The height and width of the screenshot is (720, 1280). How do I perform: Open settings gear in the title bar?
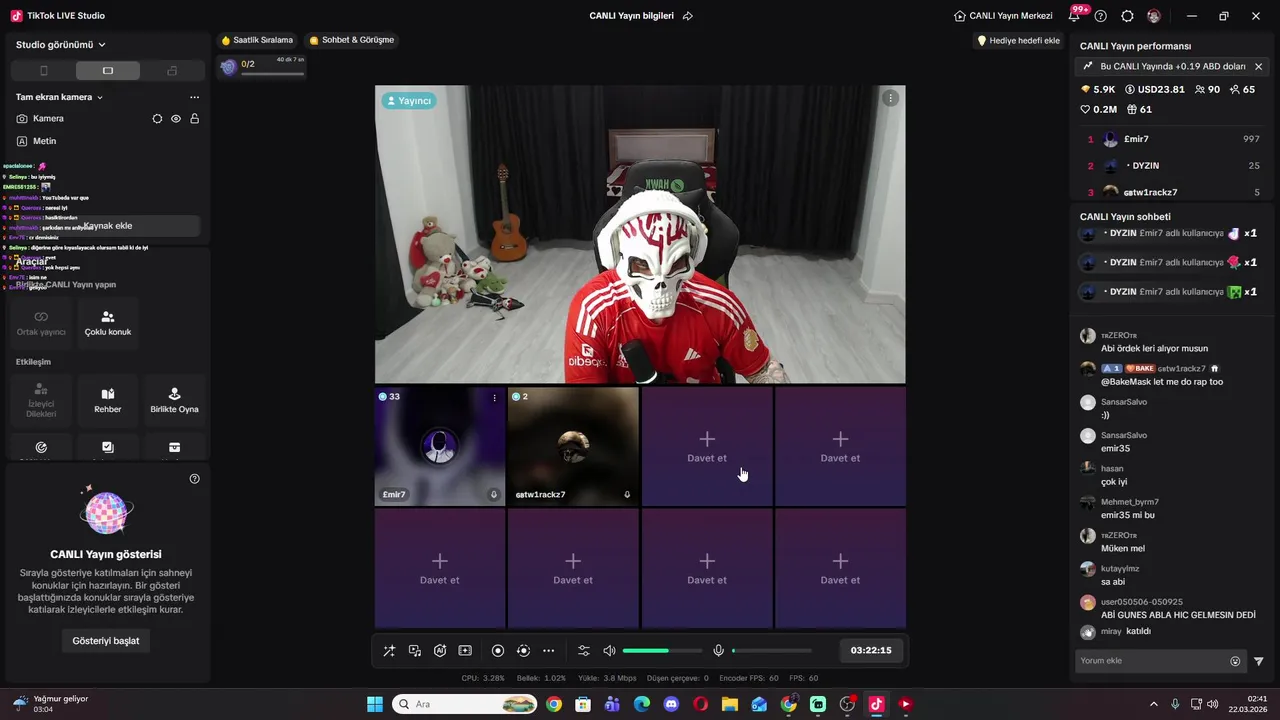(x=1127, y=16)
